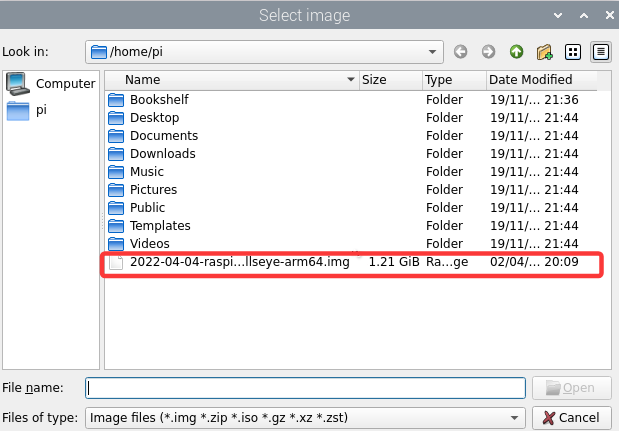Sort files by Name column header
The height and width of the screenshot is (431, 619).
tap(230, 80)
